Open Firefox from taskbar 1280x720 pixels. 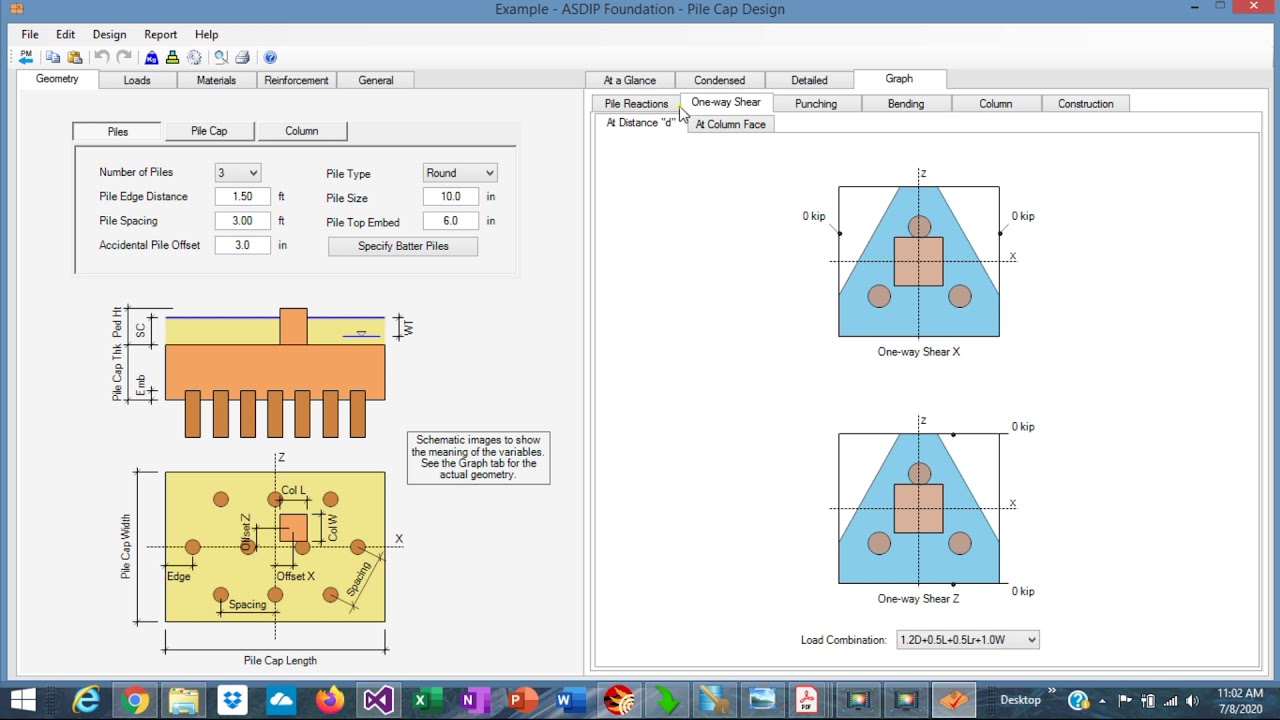click(329, 700)
